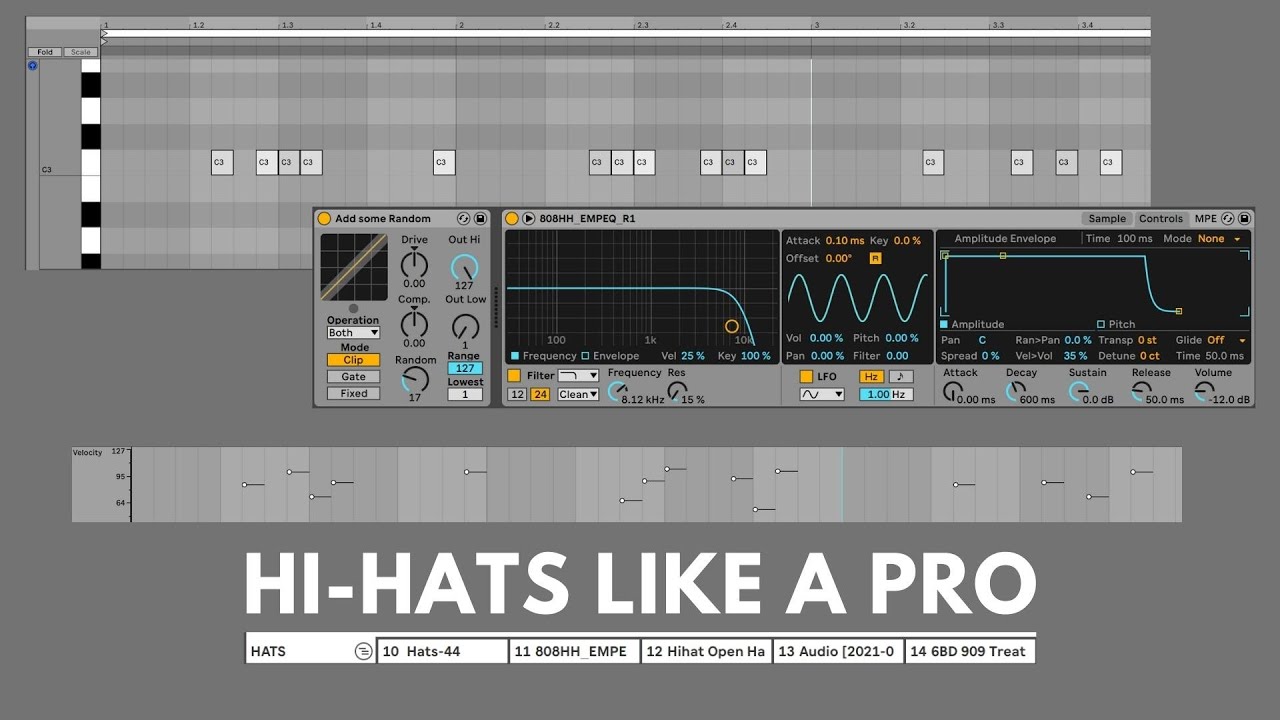Select the 12 Hihat Open Ha track

pos(706,651)
